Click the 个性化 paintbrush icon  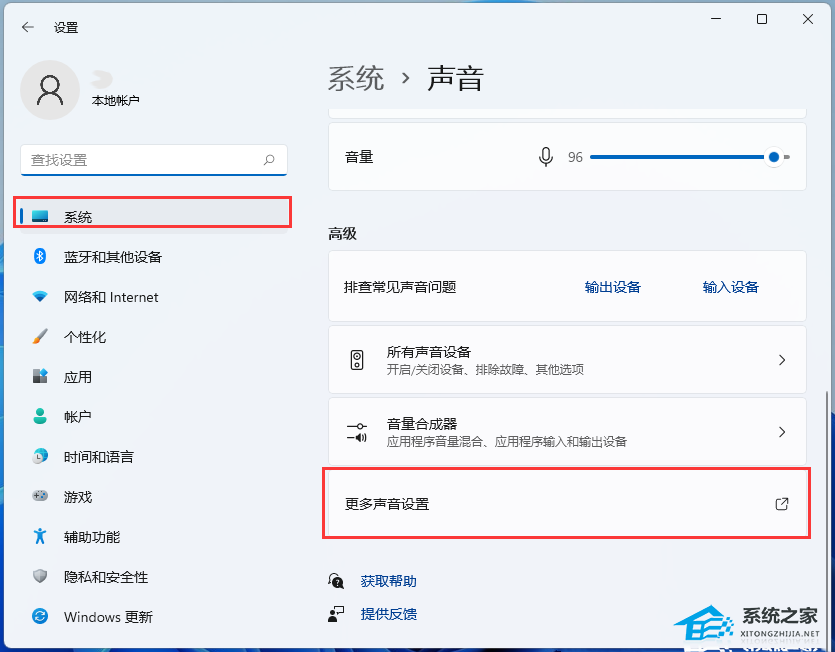pos(40,336)
